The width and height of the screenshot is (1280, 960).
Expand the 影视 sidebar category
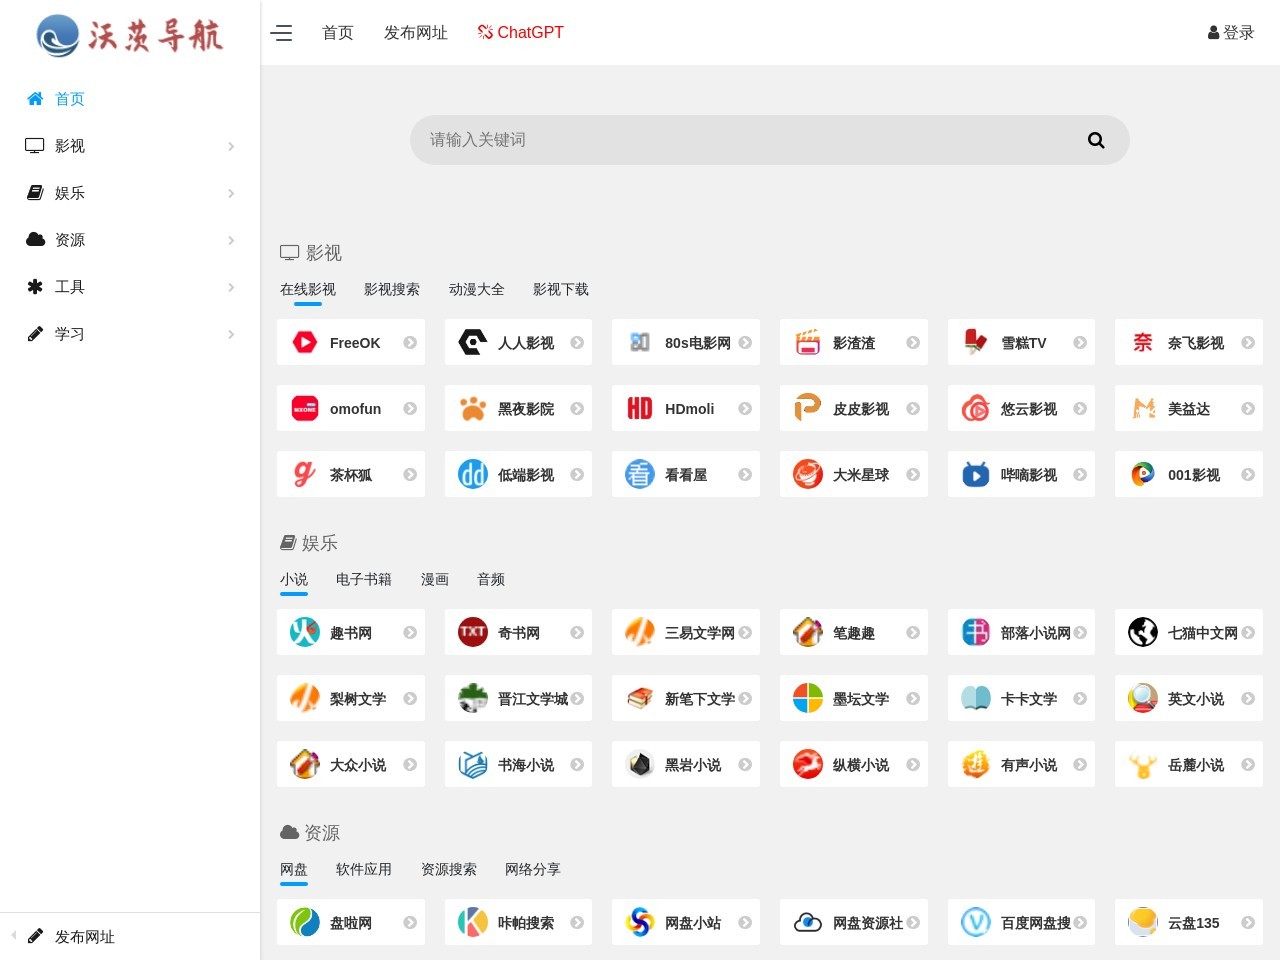pyautogui.click(x=130, y=146)
